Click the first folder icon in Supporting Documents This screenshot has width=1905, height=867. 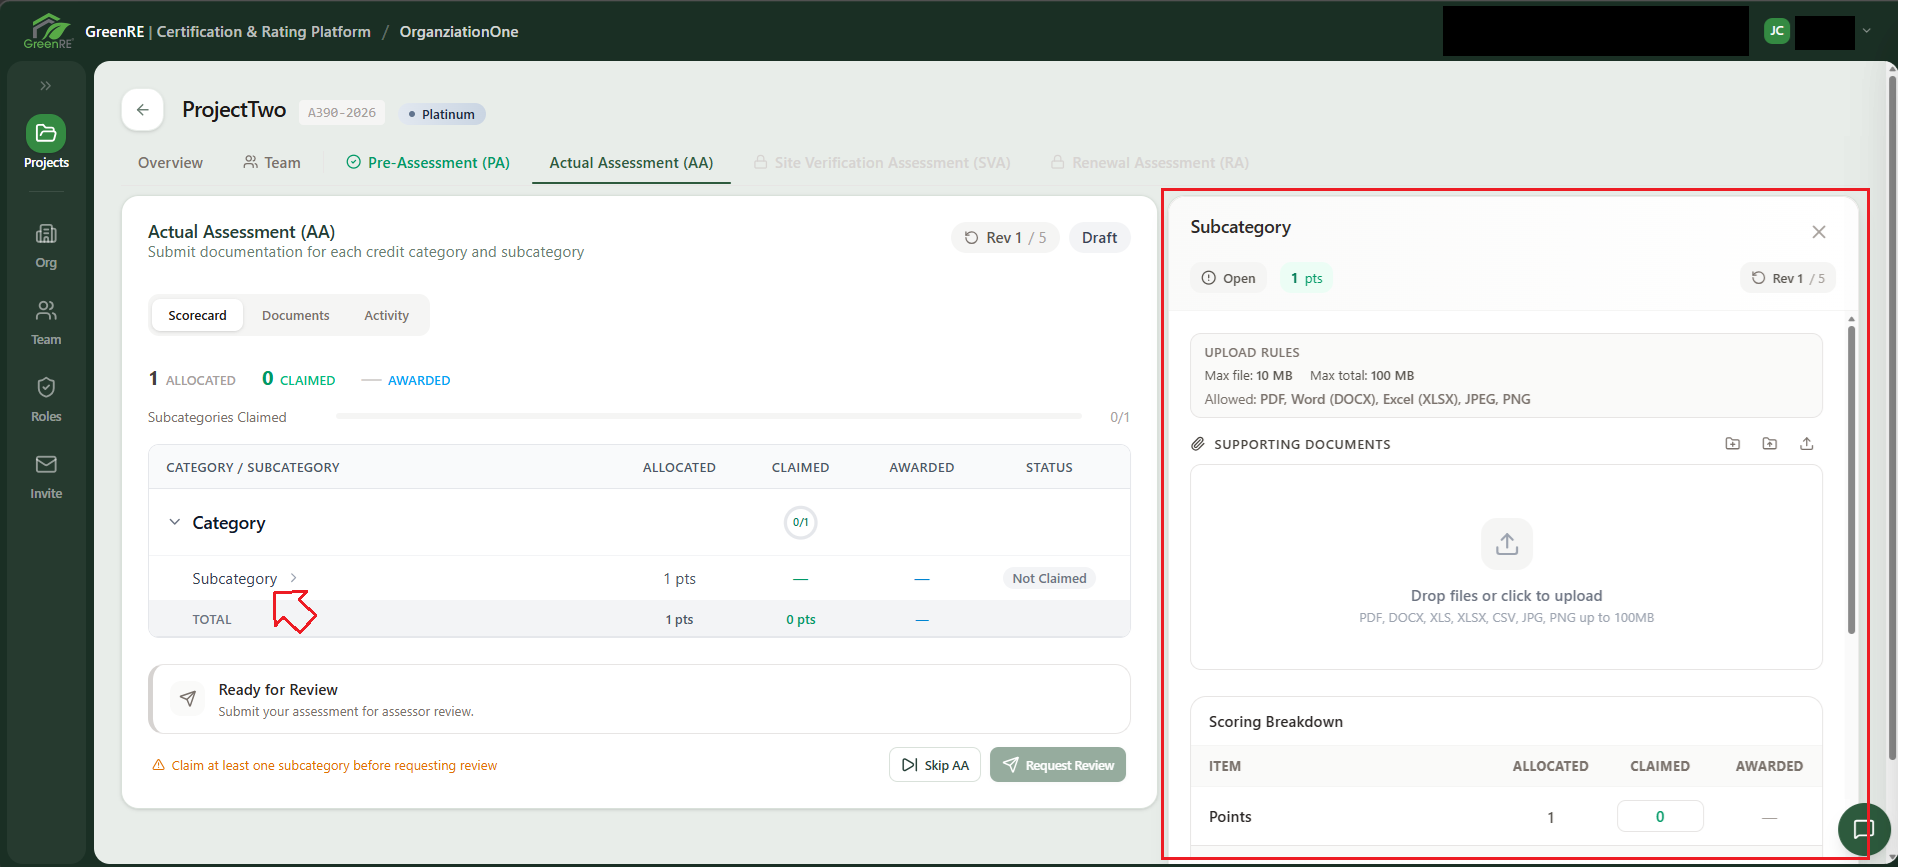click(x=1733, y=444)
